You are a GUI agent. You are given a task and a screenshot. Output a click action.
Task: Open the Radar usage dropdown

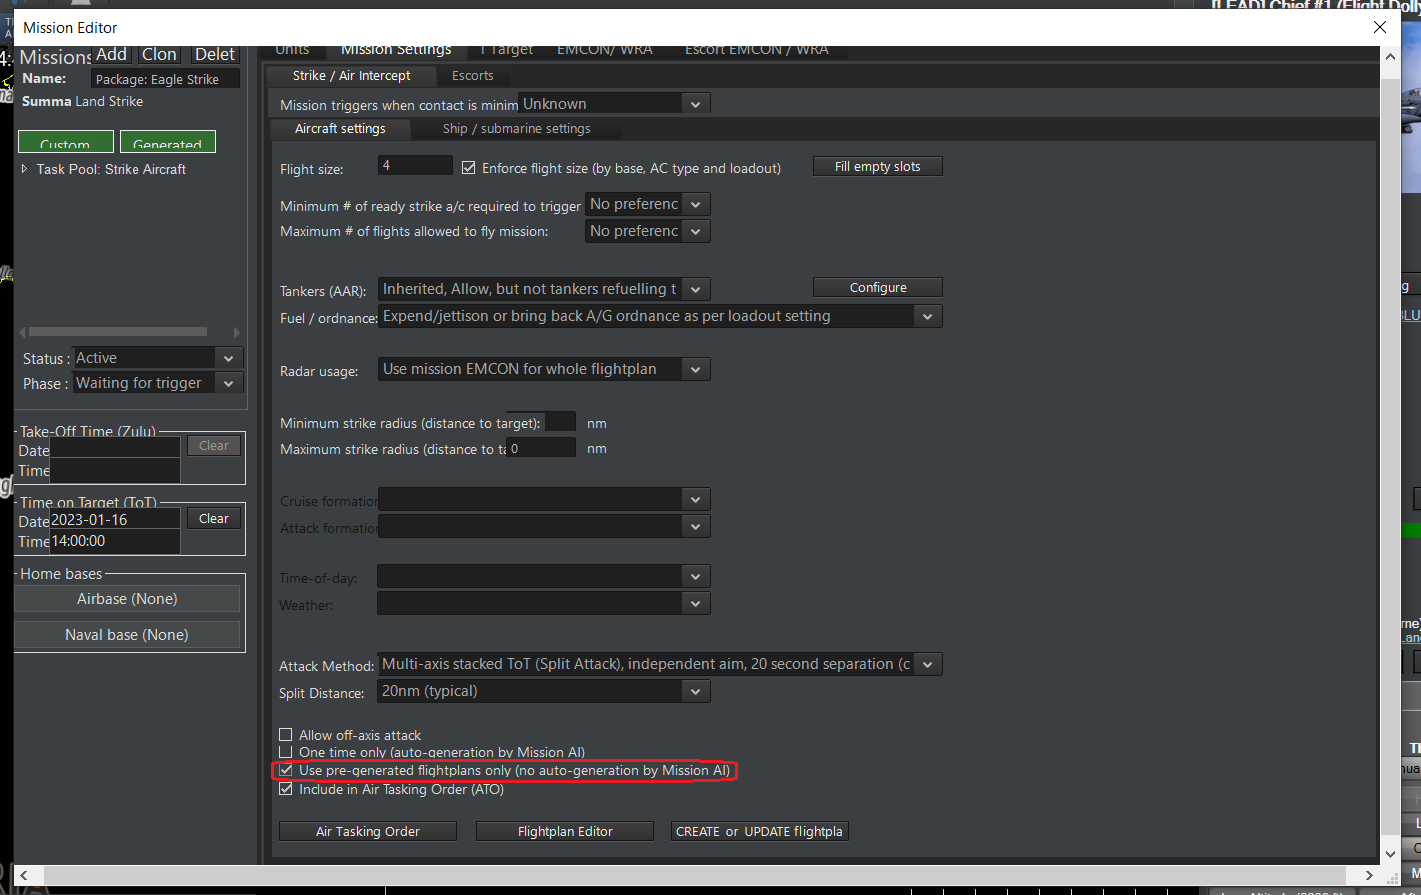tap(544, 369)
